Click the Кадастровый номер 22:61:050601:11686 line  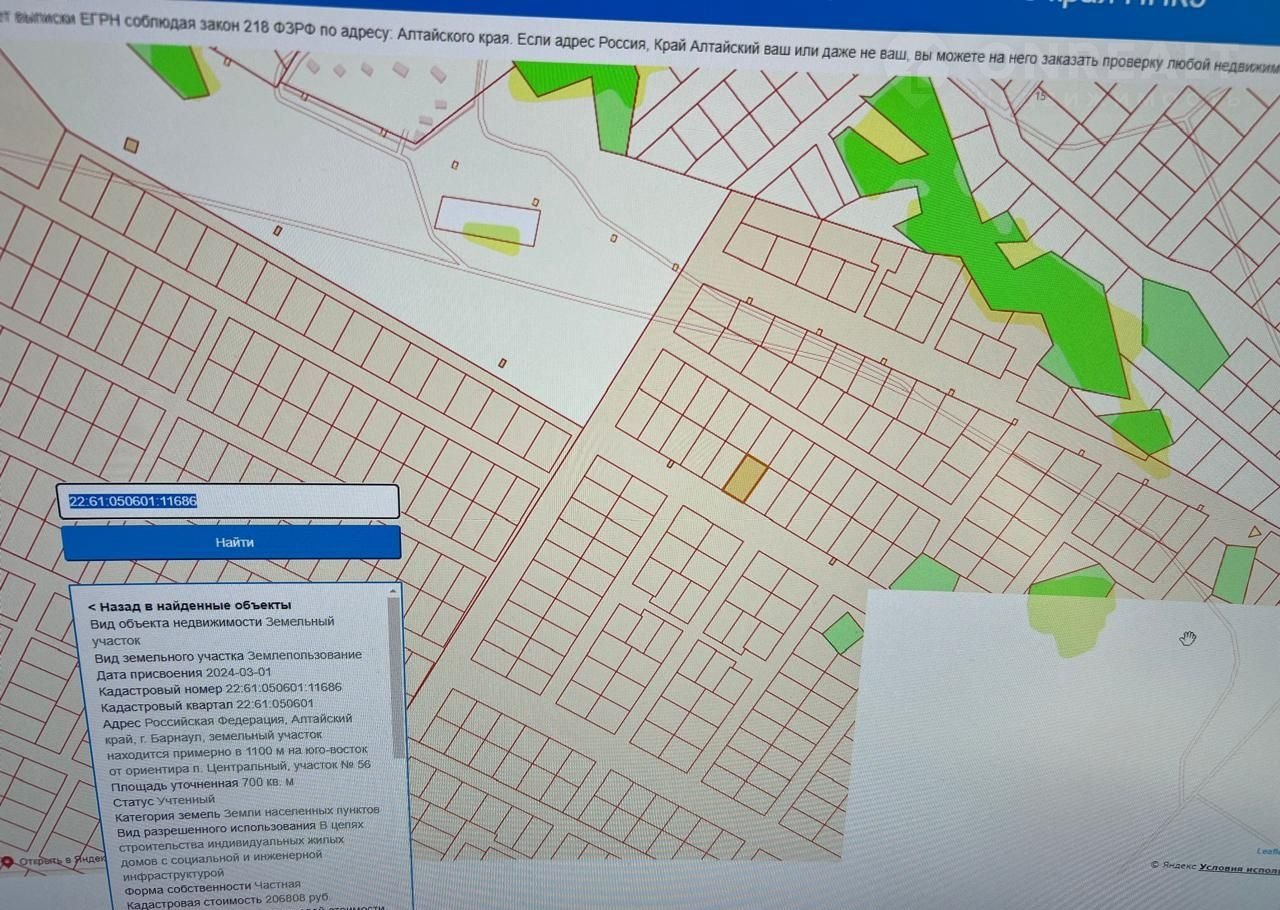220,688
